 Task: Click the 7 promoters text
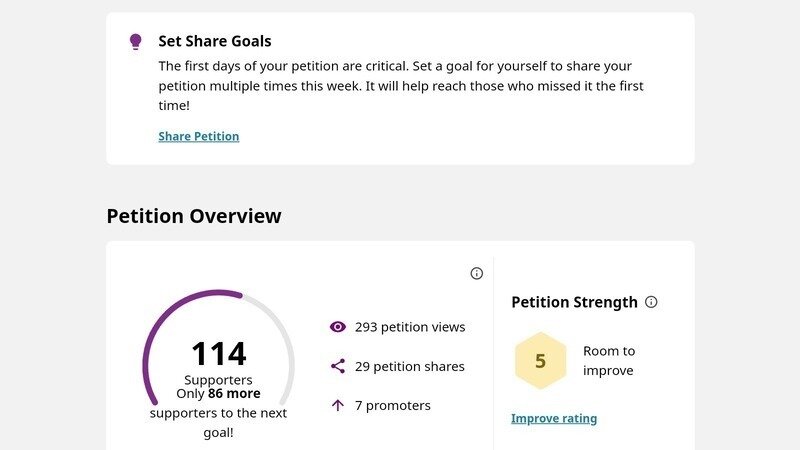coord(393,406)
